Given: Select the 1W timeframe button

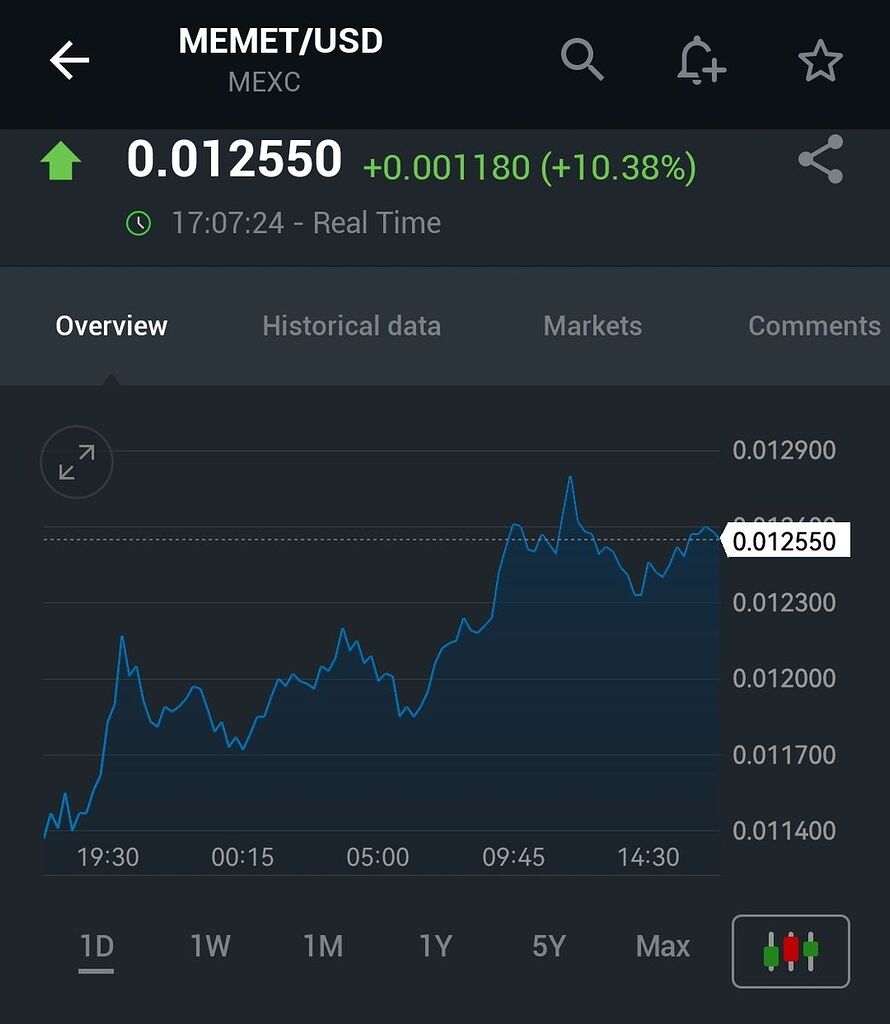Looking at the screenshot, I should pyautogui.click(x=209, y=945).
